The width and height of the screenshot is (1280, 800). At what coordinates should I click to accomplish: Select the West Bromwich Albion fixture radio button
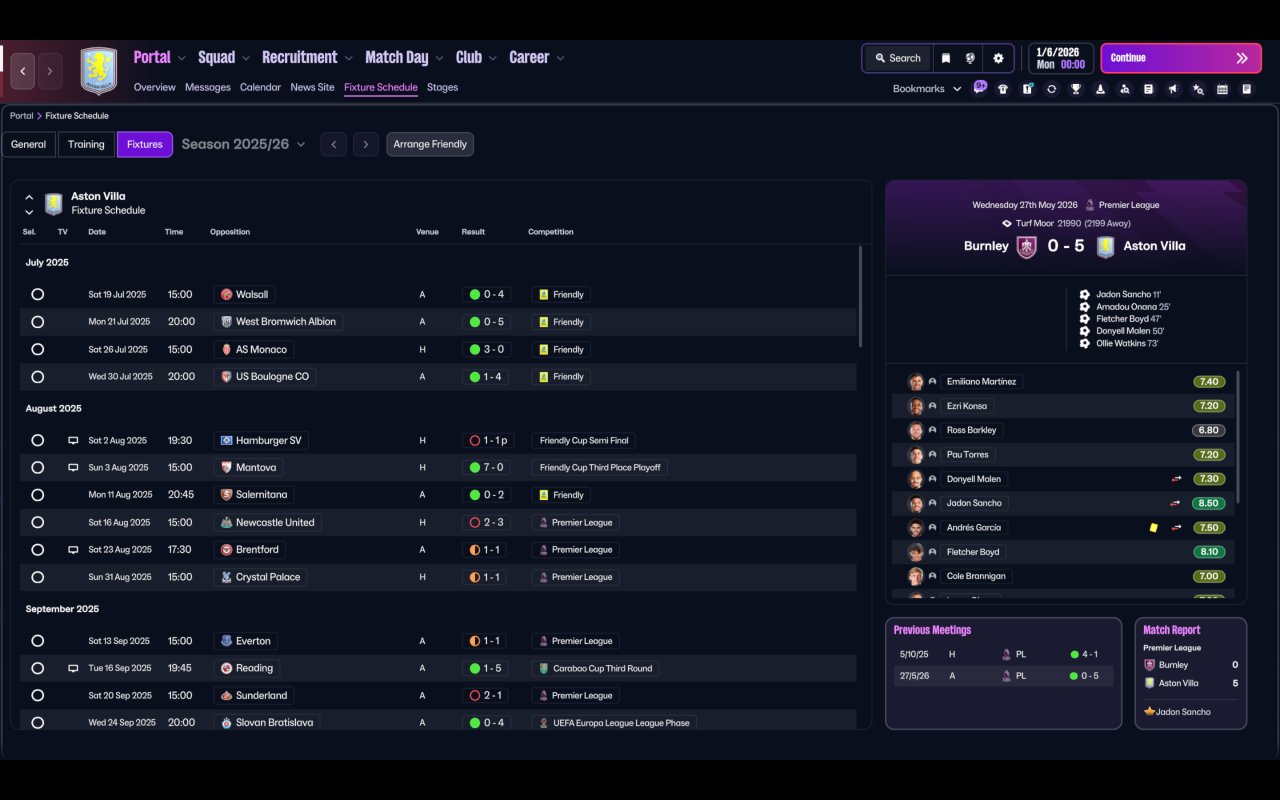38,322
